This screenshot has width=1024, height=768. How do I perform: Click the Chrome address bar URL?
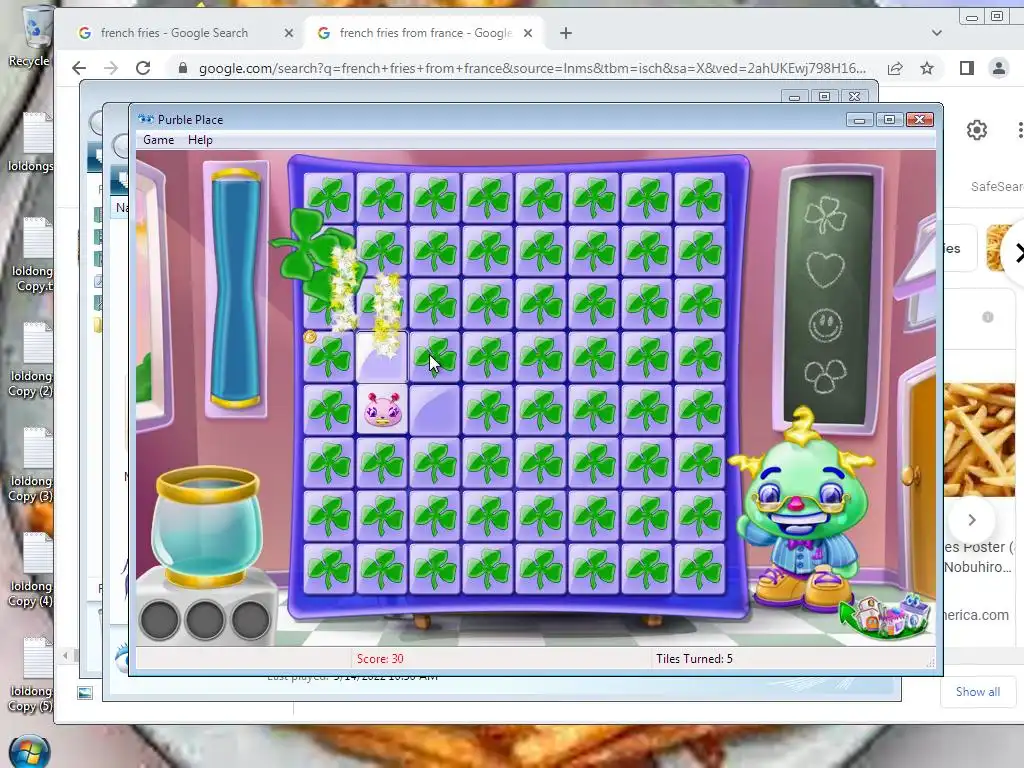click(532, 68)
